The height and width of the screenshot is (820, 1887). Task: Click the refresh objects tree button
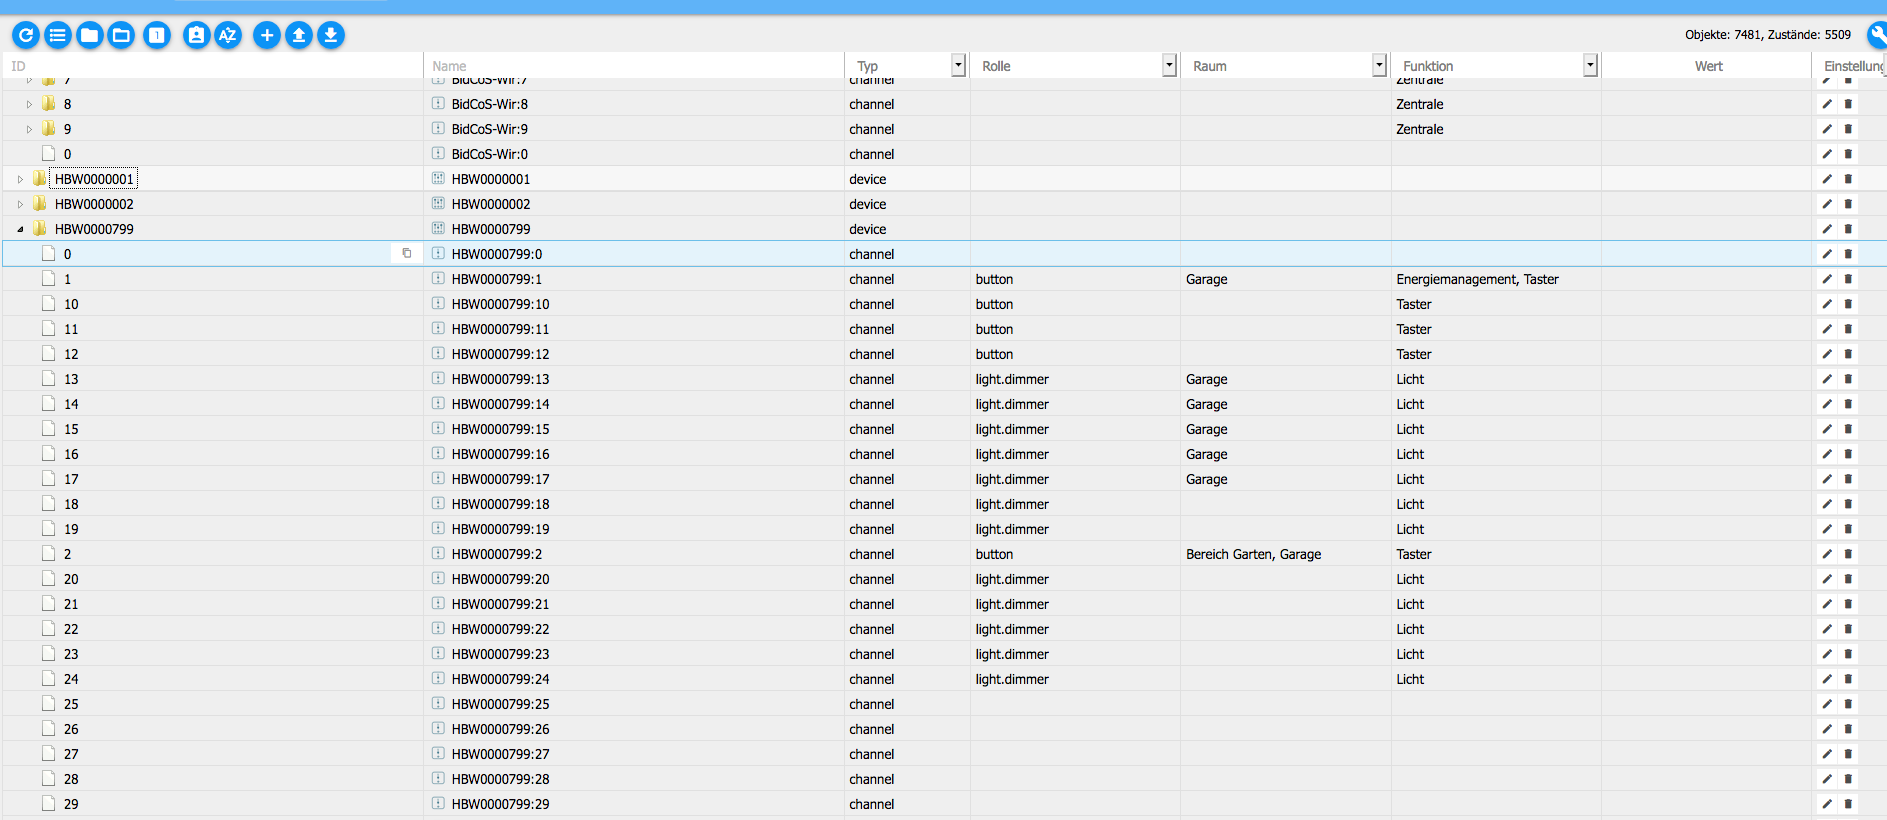click(26, 36)
